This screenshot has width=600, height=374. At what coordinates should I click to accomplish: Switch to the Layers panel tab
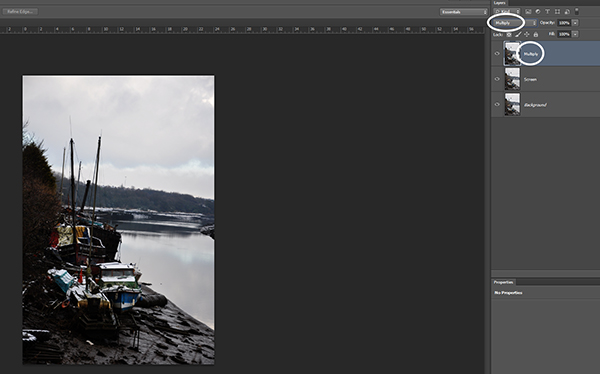click(x=500, y=3)
